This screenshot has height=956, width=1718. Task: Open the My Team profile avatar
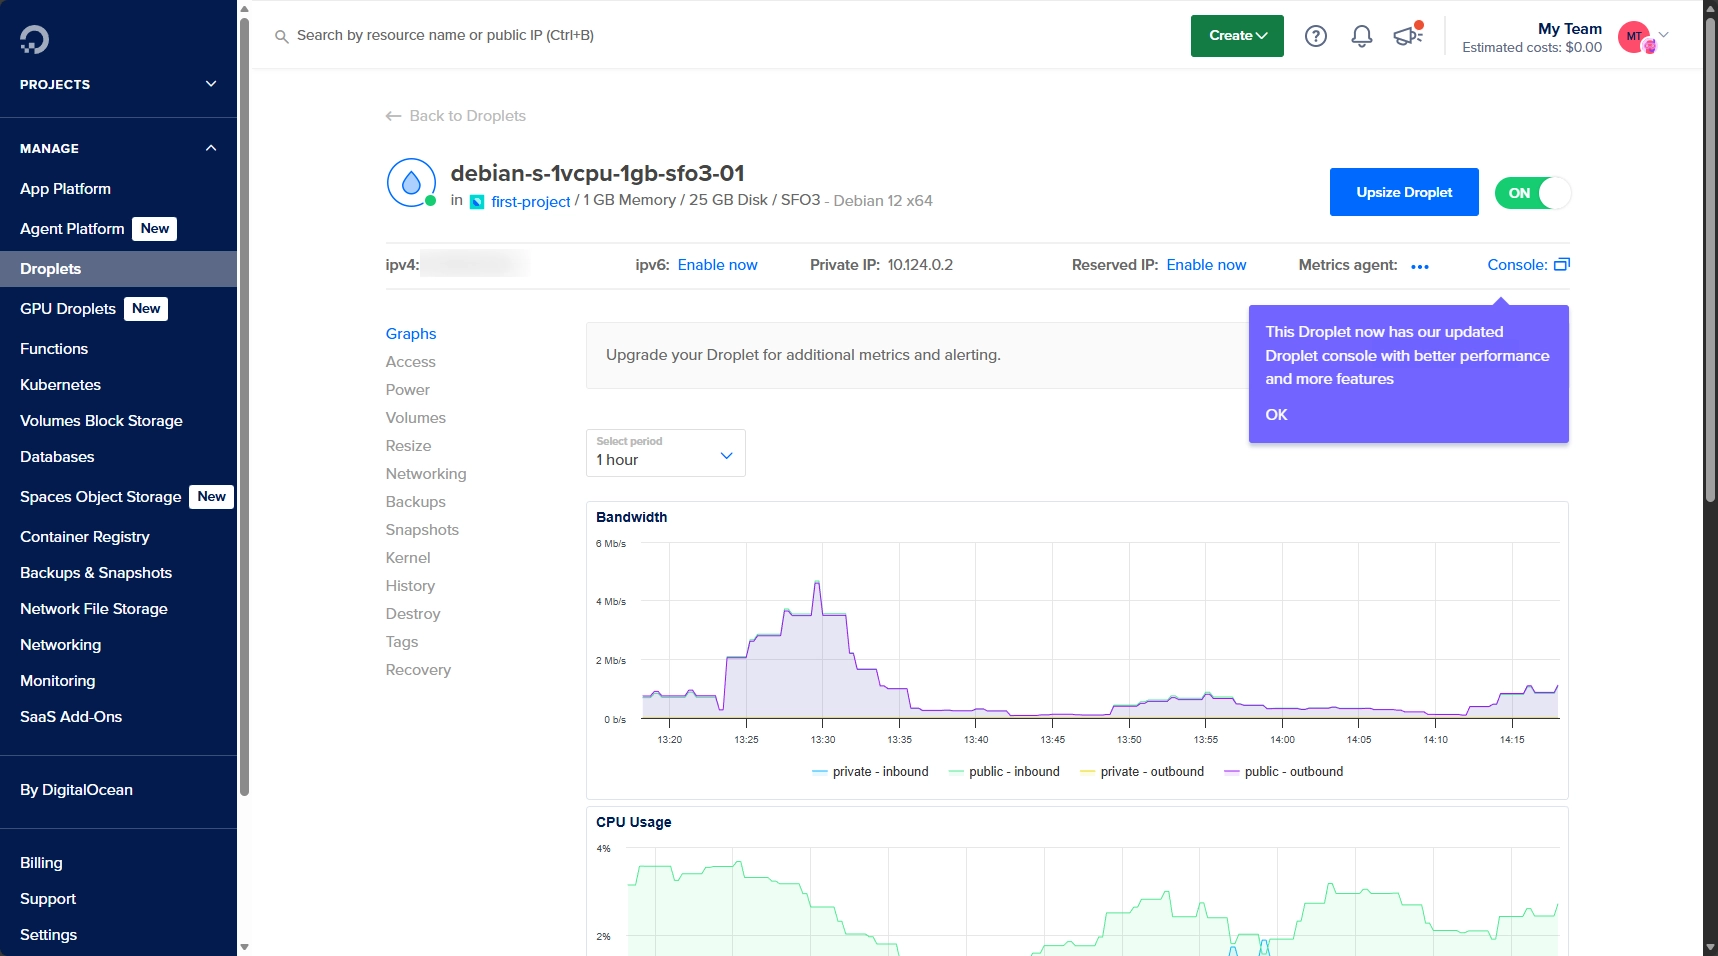point(1634,36)
